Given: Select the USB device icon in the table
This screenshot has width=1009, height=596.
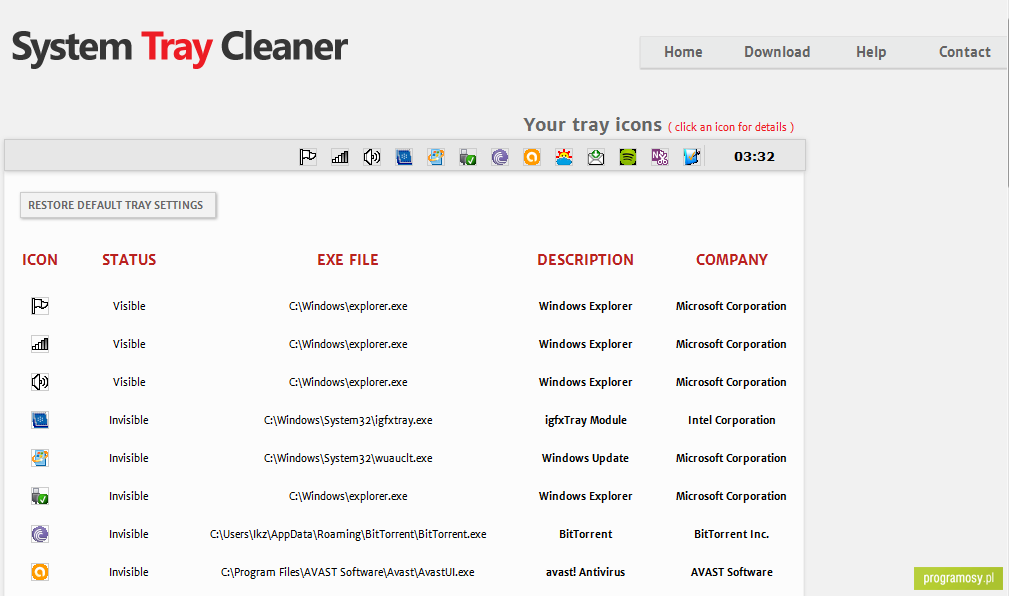Looking at the screenshot, I should click(40, 496).
